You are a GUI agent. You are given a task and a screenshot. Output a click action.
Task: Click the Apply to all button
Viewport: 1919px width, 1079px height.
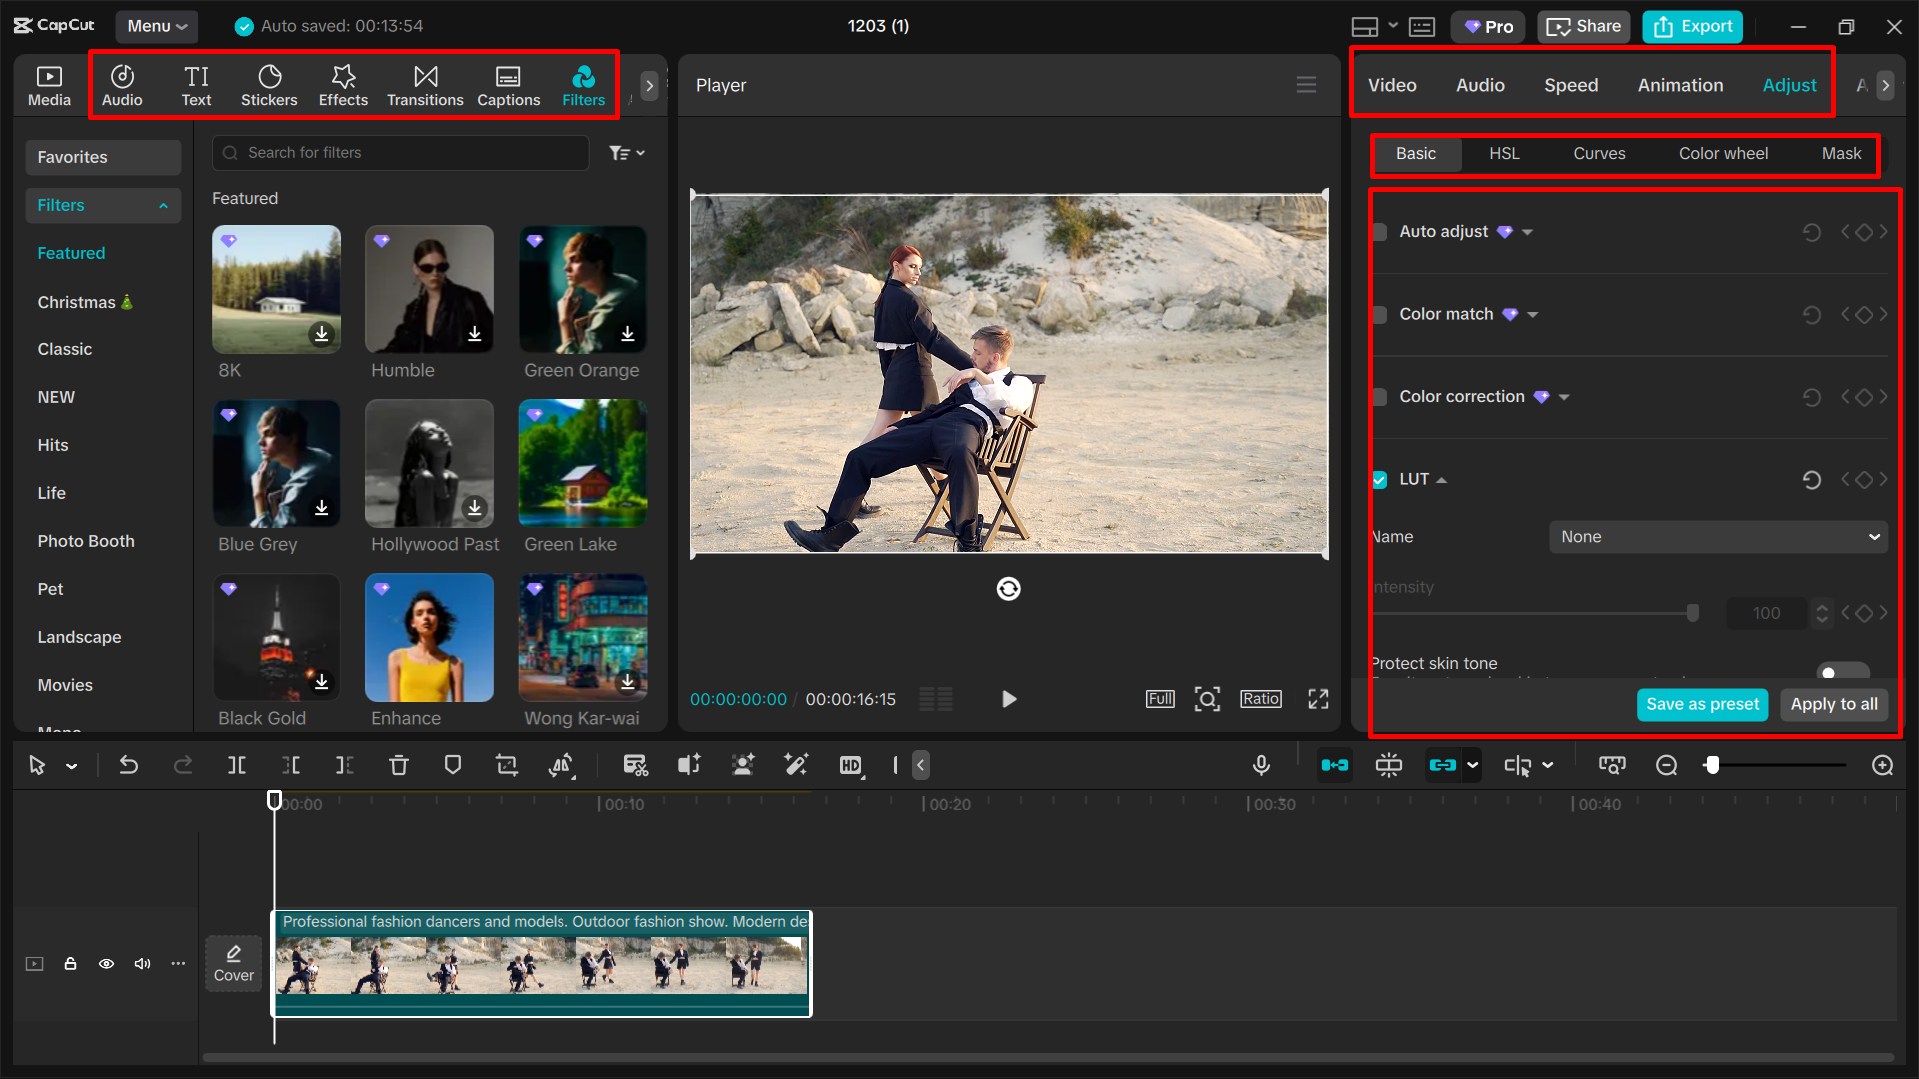[1833, 704]
